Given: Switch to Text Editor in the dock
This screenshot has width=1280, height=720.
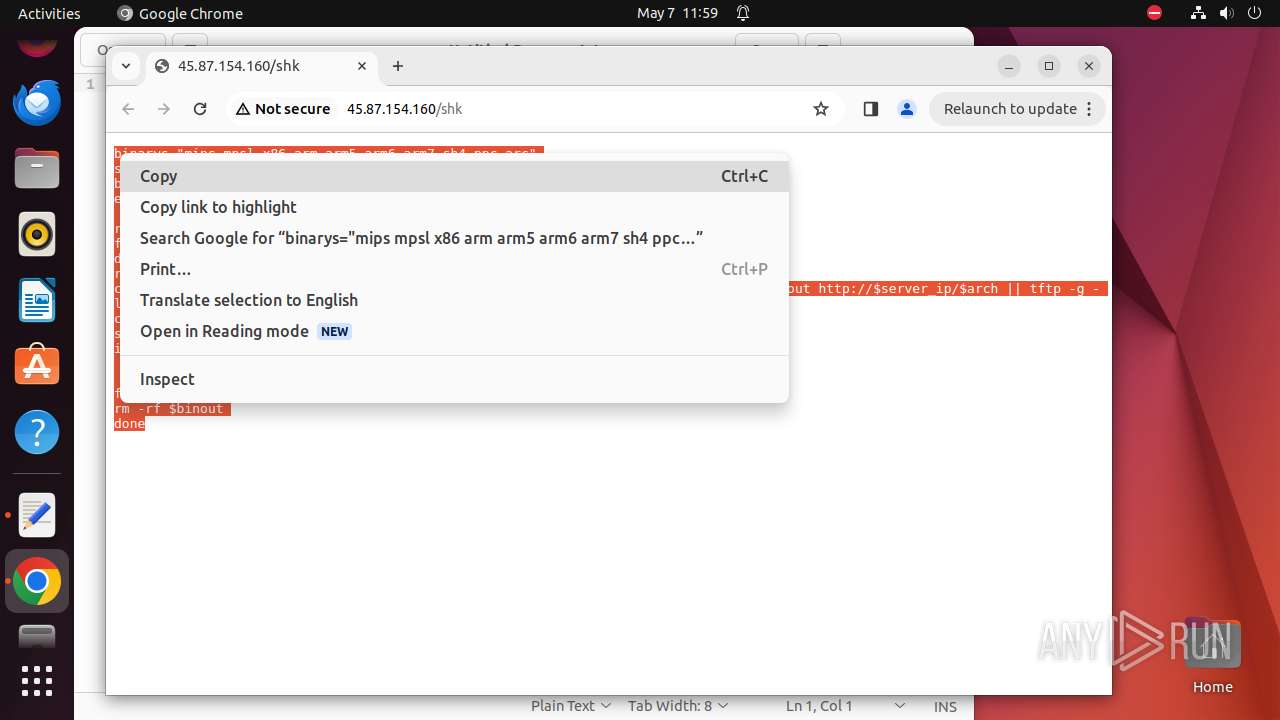Looking at the screenshot, I should tap(37, 515).
